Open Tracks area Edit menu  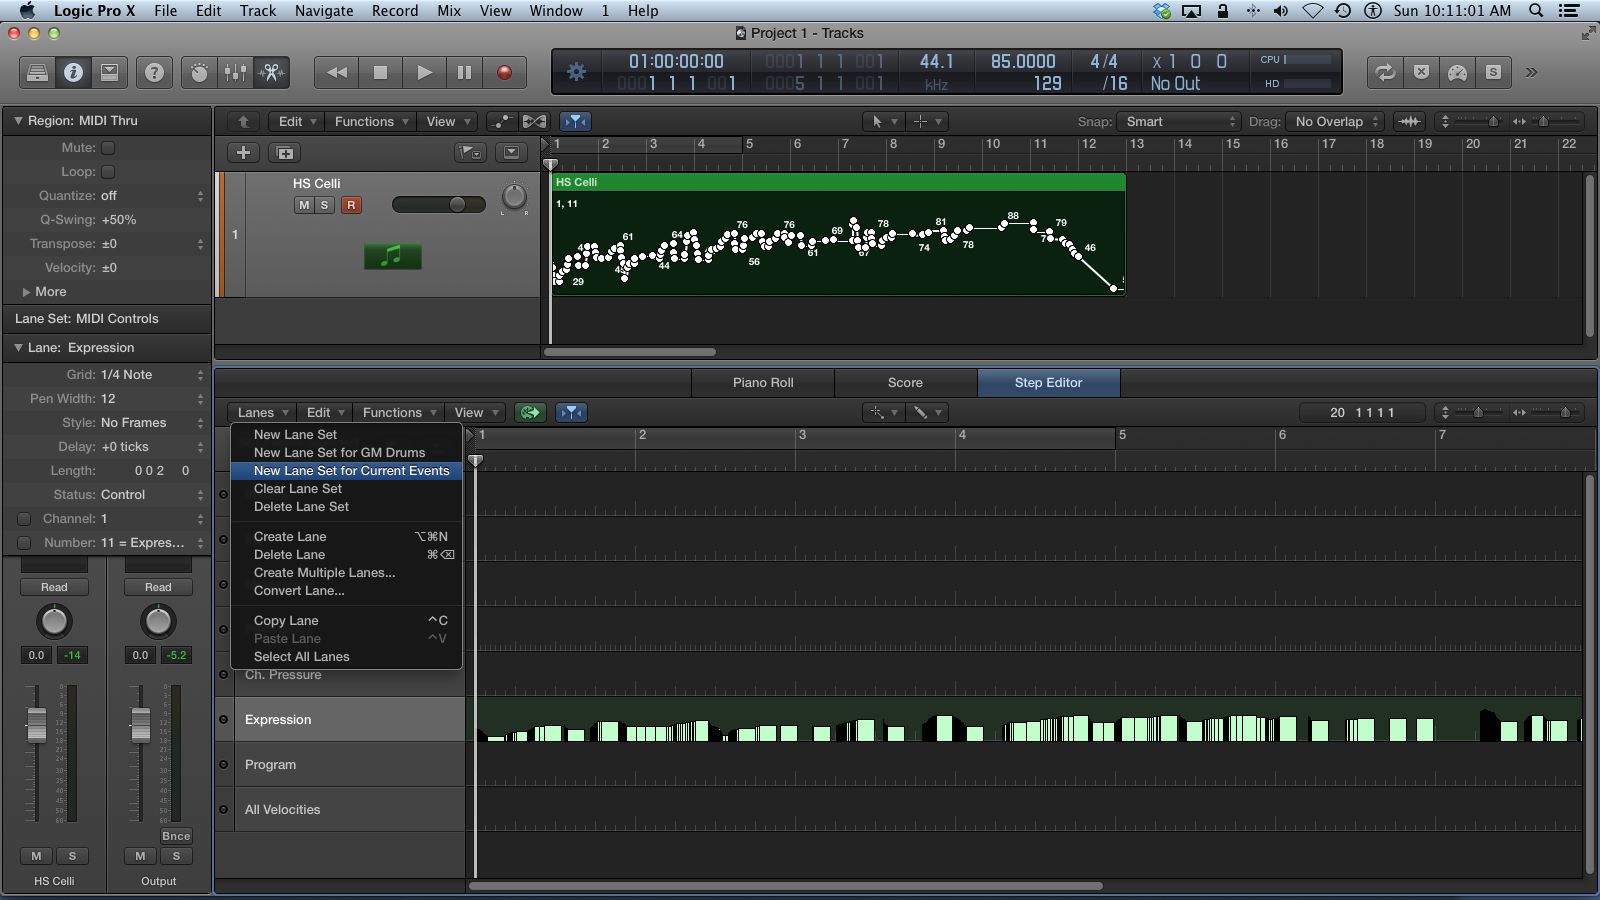tap(297, 121)
